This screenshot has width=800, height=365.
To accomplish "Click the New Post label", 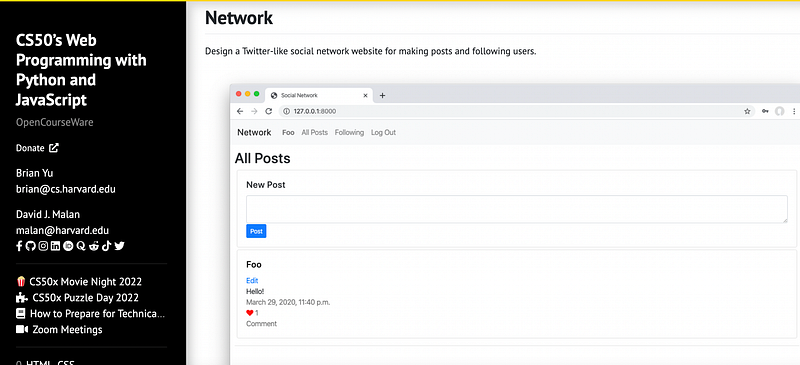I will tap(266, 185).
